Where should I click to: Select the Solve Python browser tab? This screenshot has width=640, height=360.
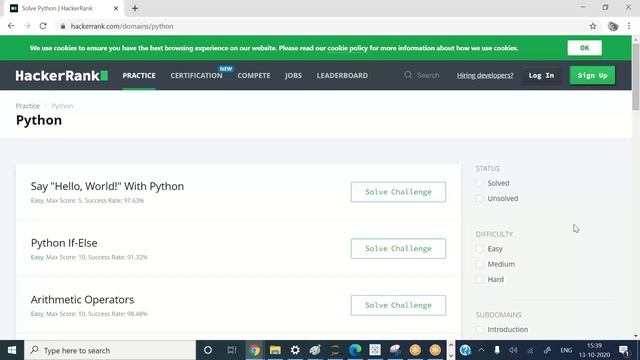coord(63,8)
